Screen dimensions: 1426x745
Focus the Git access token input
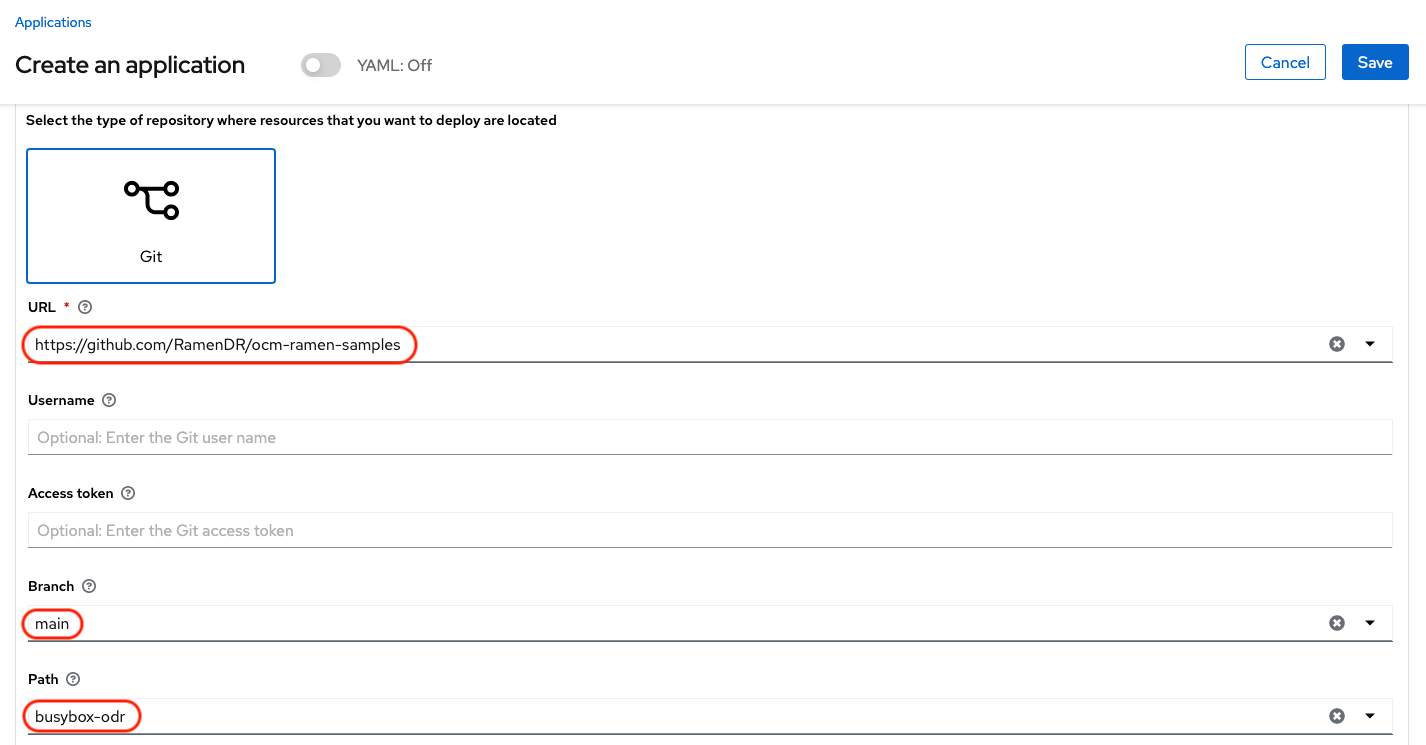click(x=710, y=530)
